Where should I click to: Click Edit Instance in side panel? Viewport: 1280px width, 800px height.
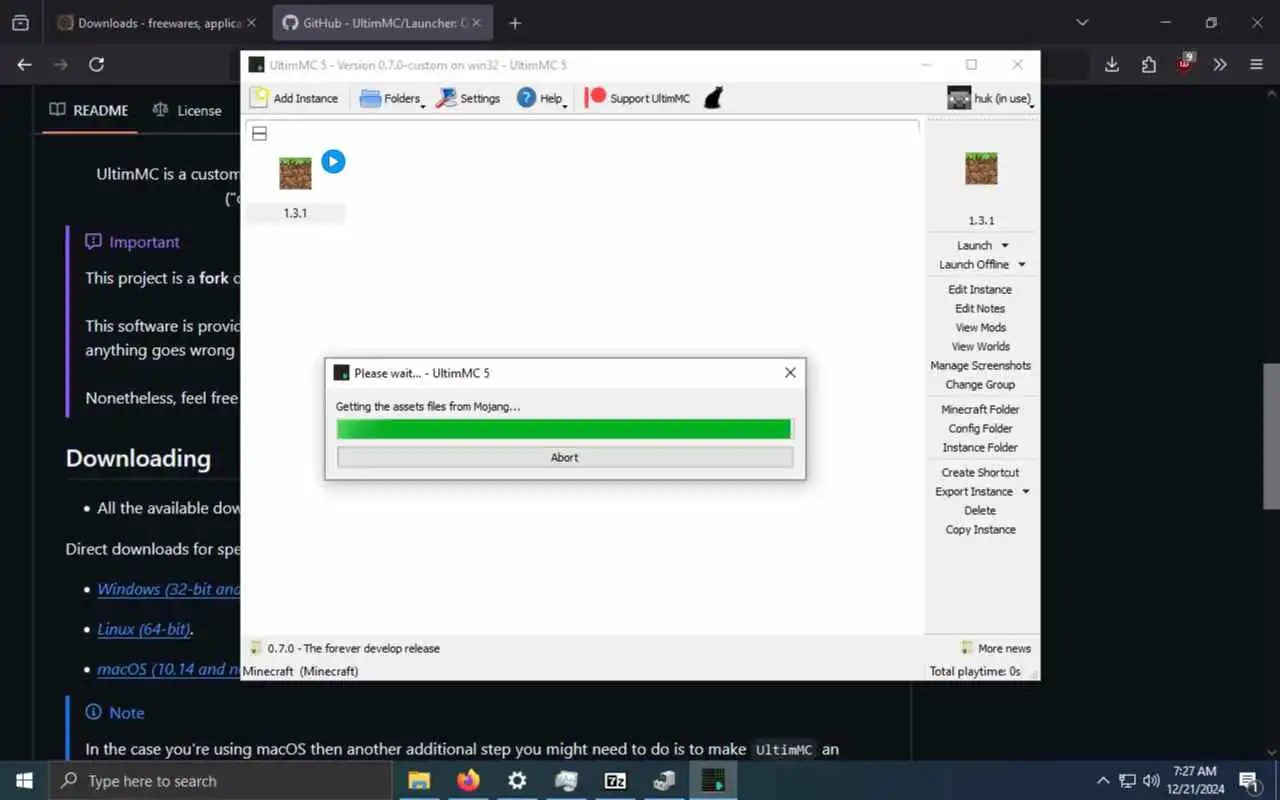click(980, 289)
